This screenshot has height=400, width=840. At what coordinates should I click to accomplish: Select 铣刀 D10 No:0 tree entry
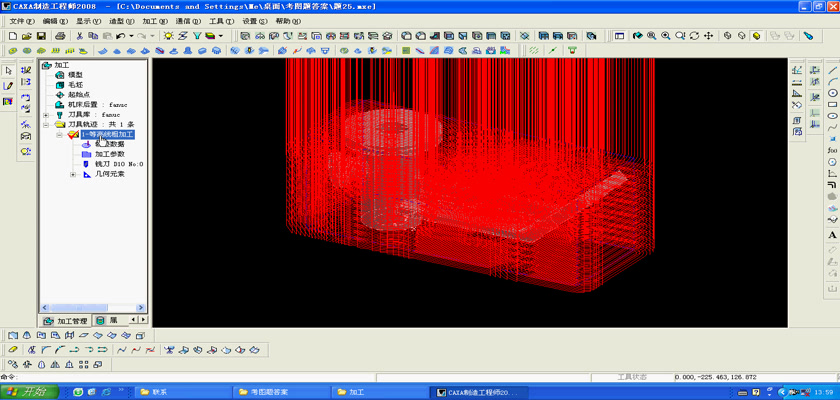[x=119, y=164]
